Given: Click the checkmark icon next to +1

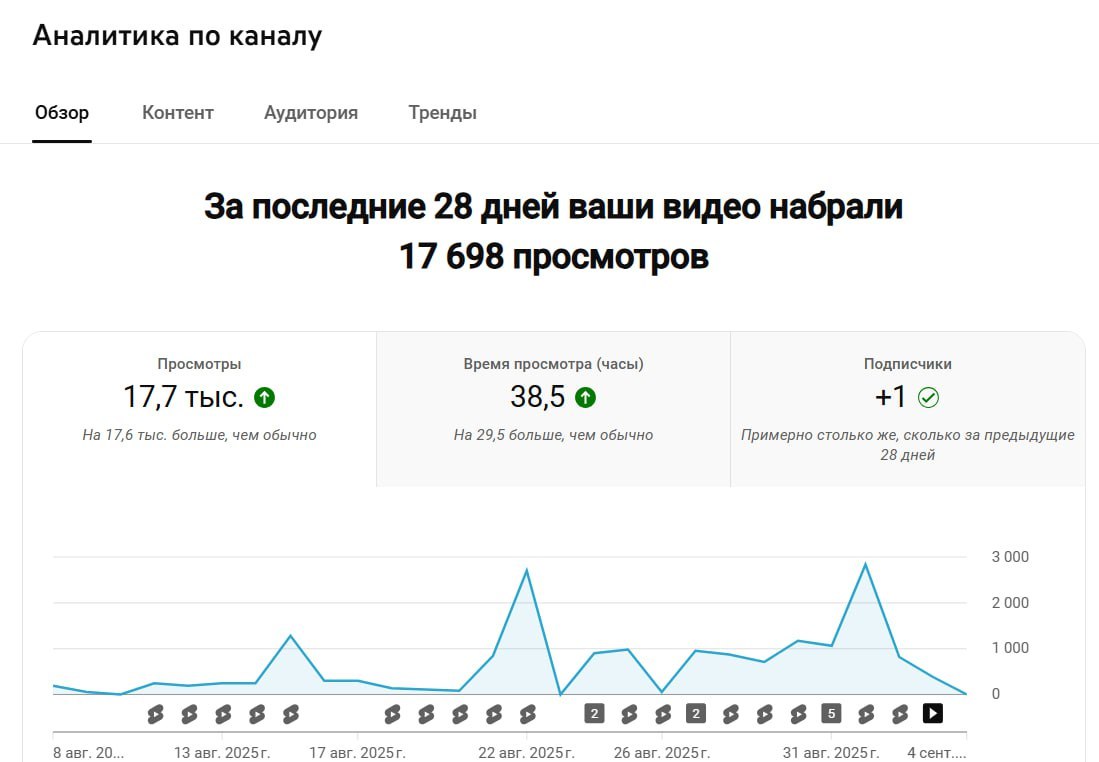Looking at the screenshot, I should [x=928, y=398].
